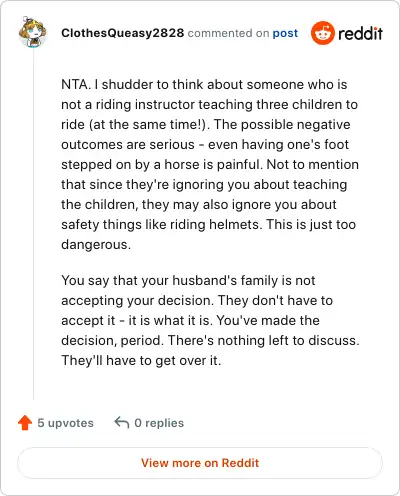Click the first paragraph starting "NTA."

click(x=210, y=164)
